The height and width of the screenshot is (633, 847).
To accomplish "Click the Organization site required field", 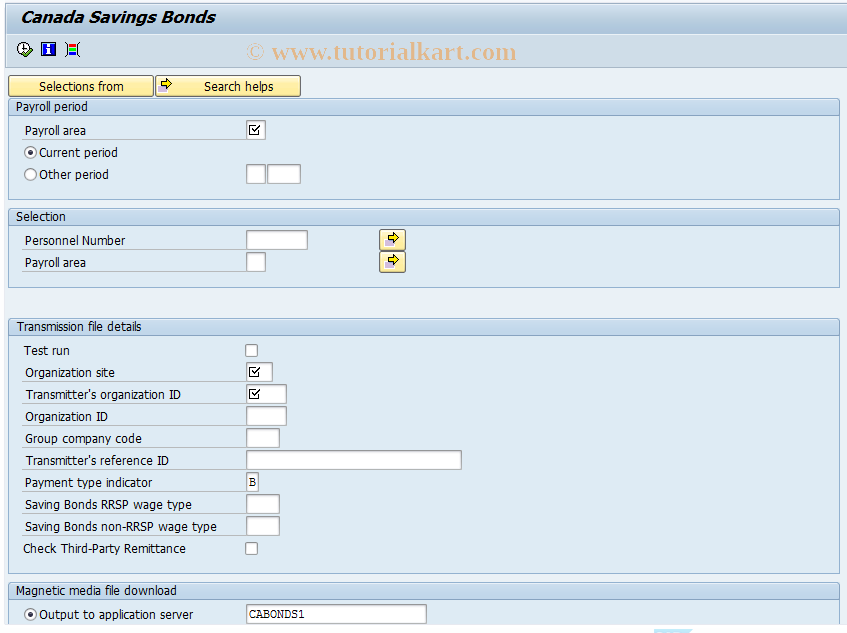I will coord(259,372).
